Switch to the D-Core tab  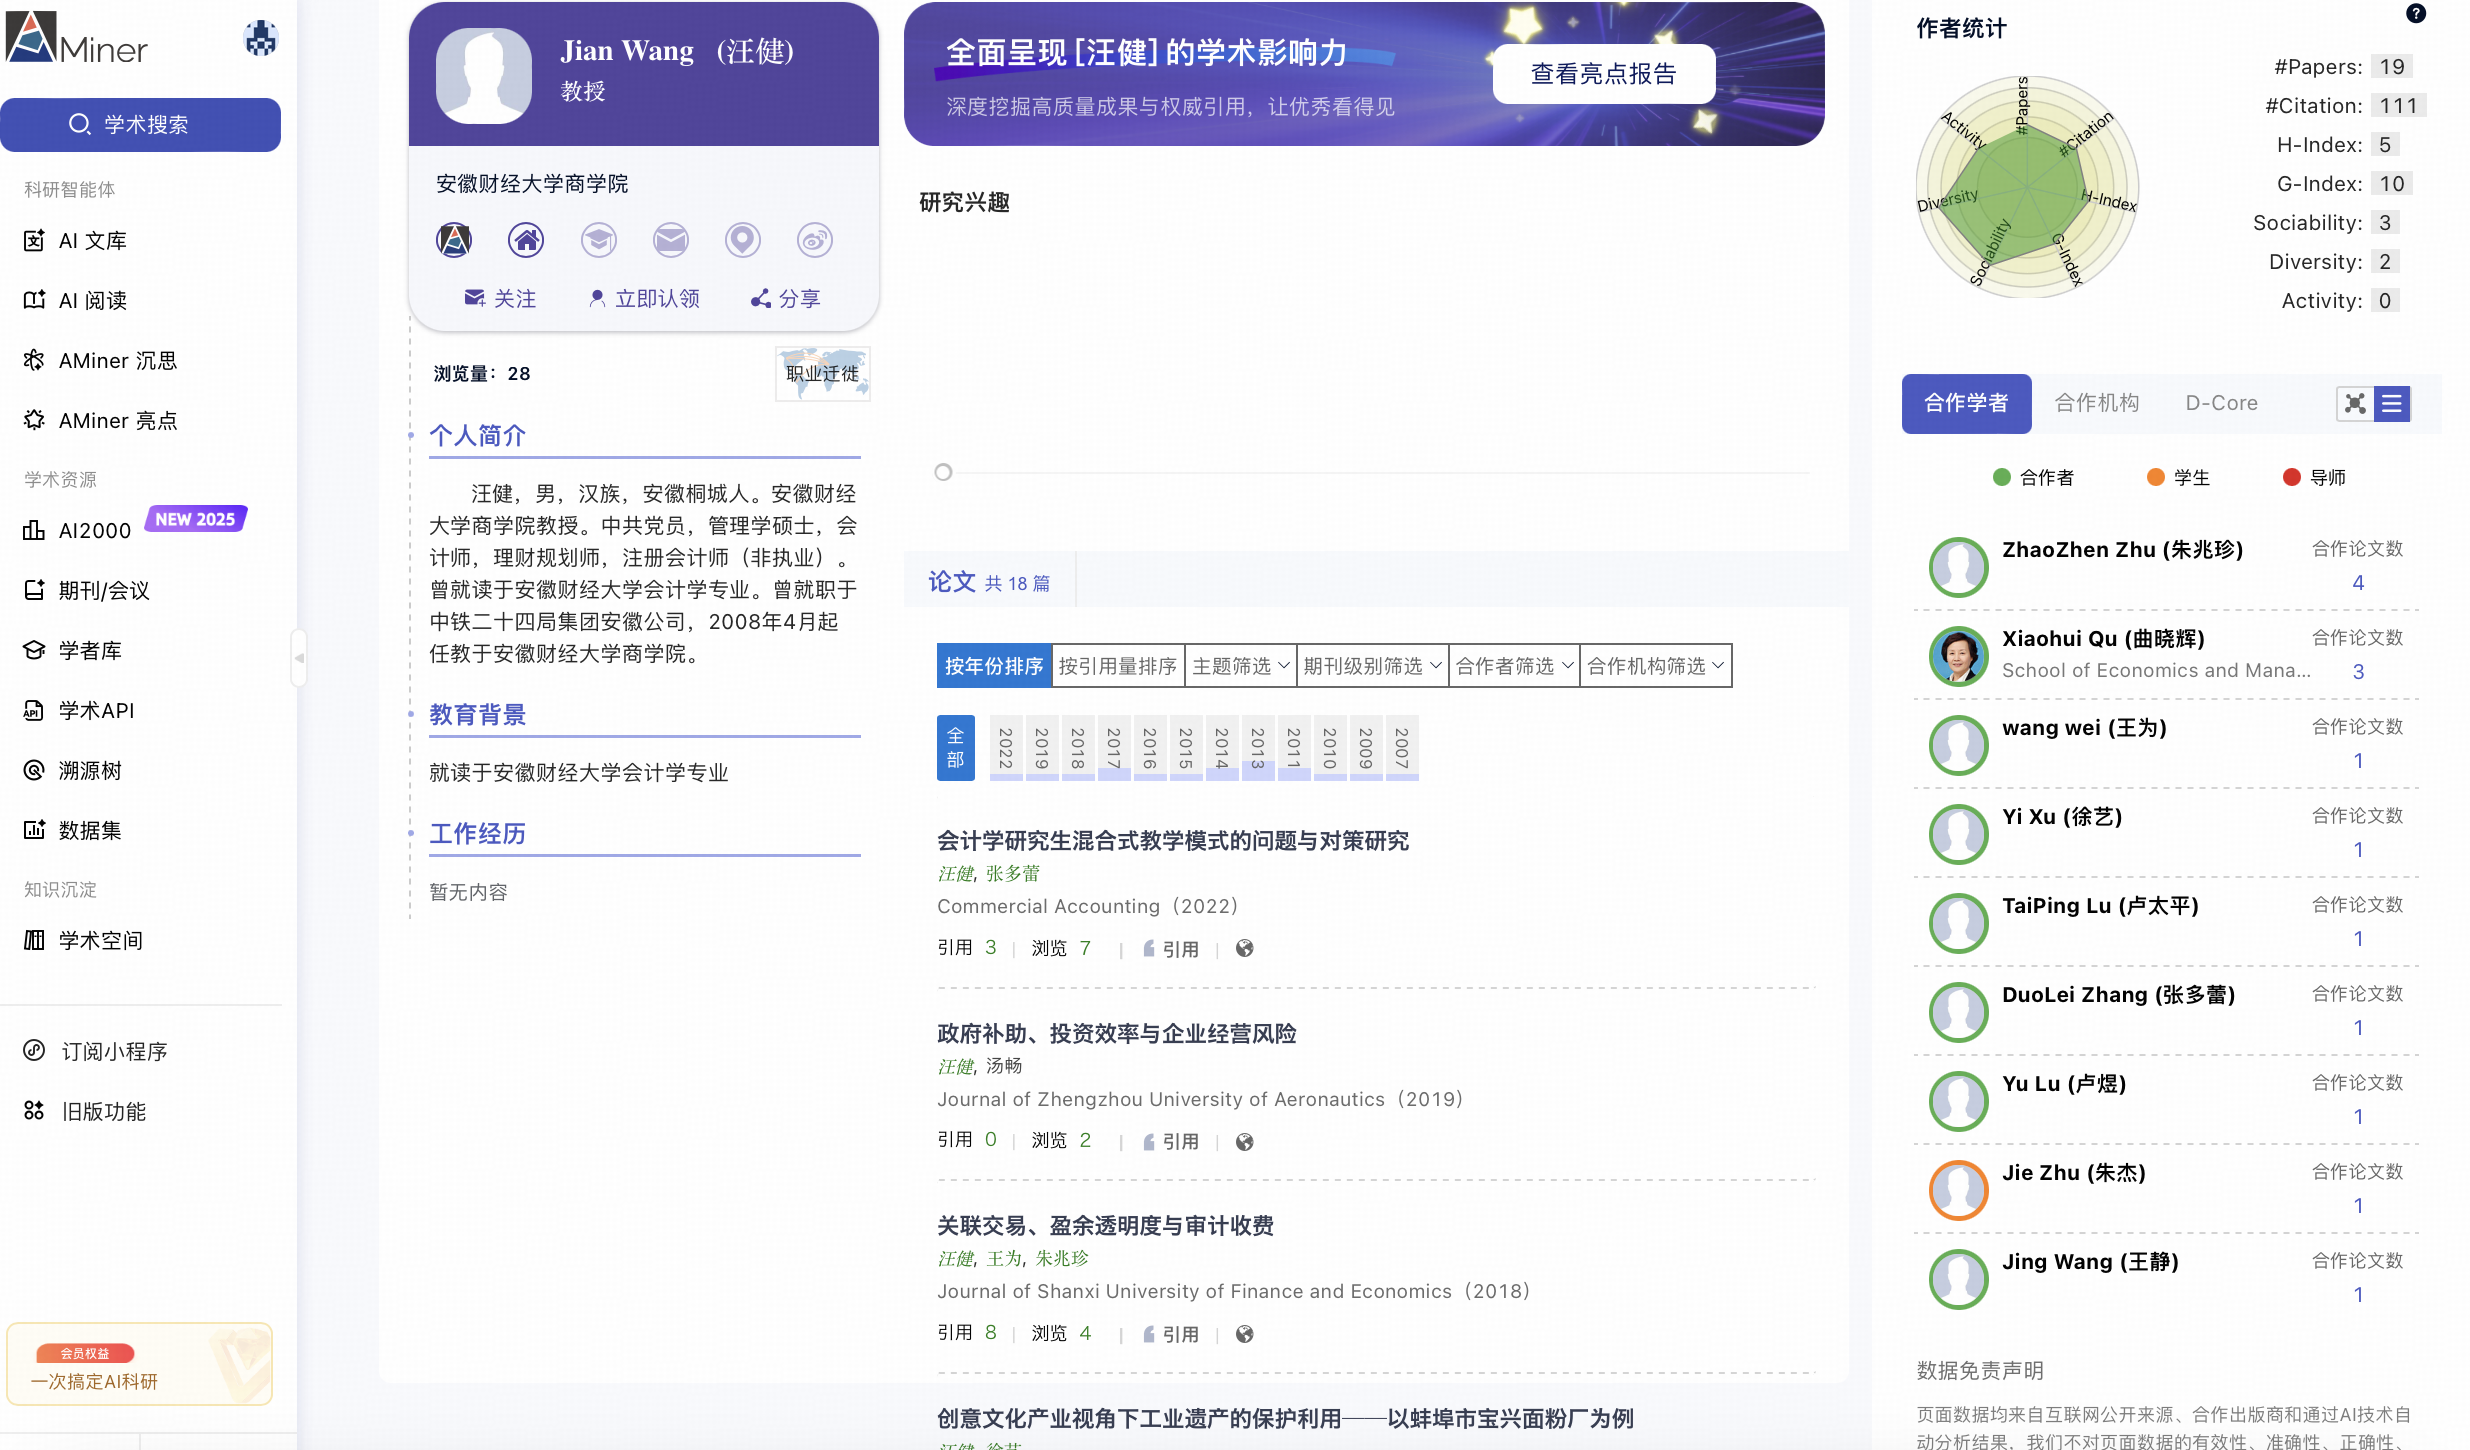point(2221,403)
